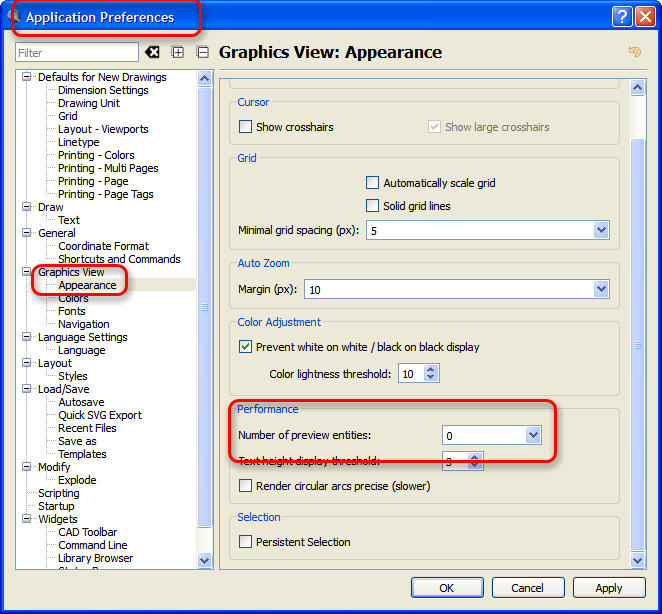The width and height of the screenshot is (662, 614).
Task: Collapse the Defaults for New Drawings node
Action: pyautogui.click(x=27, y=78)
